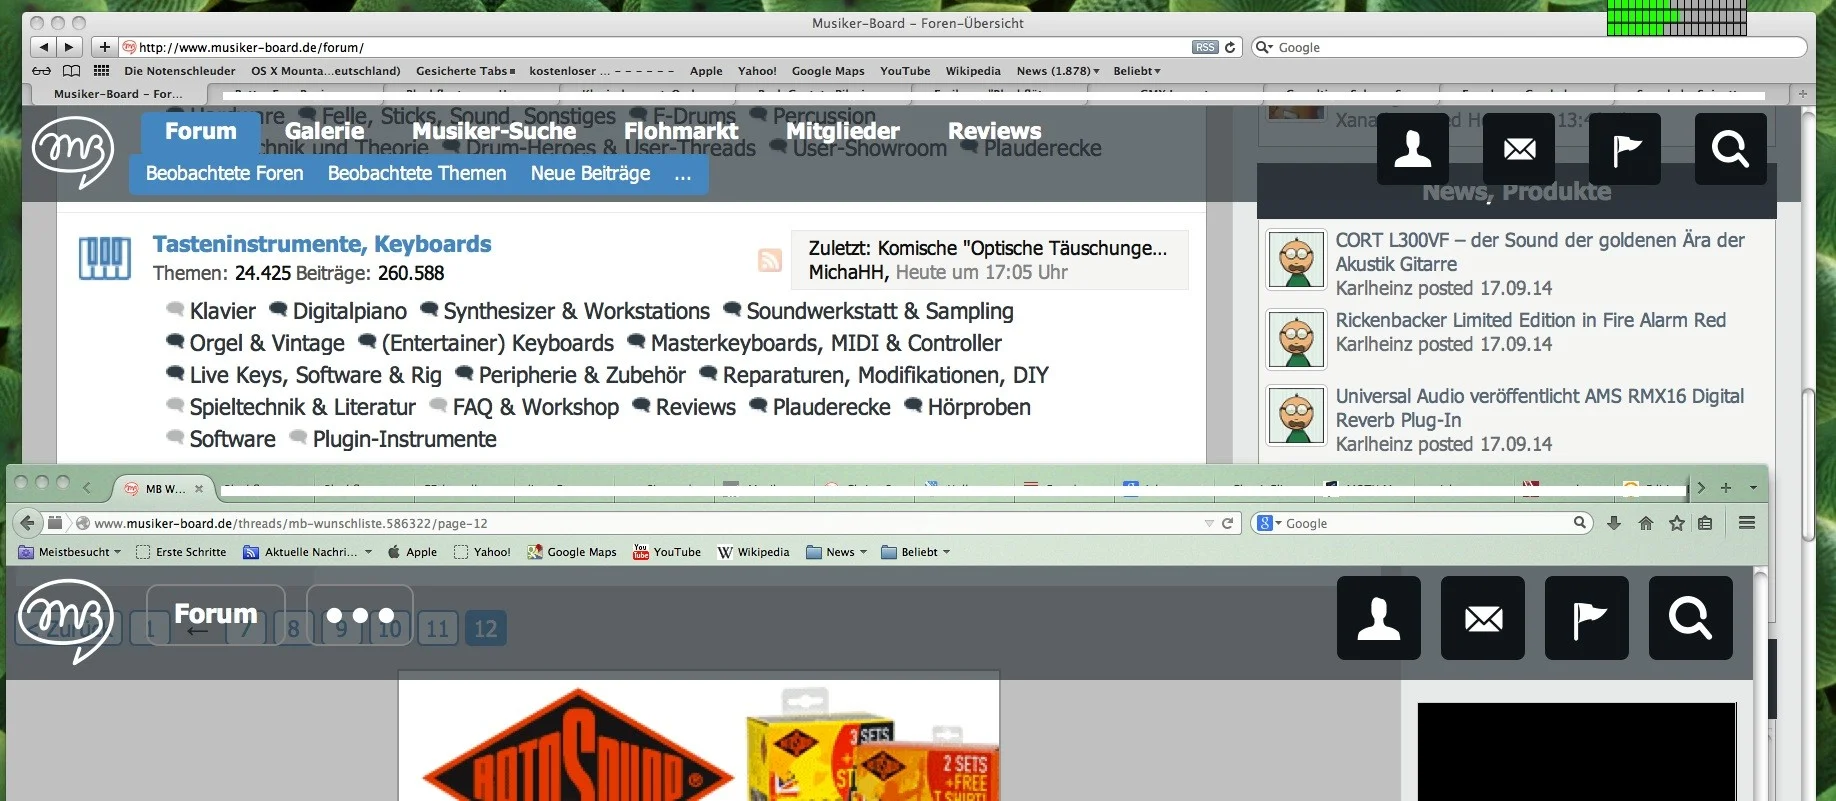
Task: Reload the page in Firefox's address bar
Action: [1227, 523]
